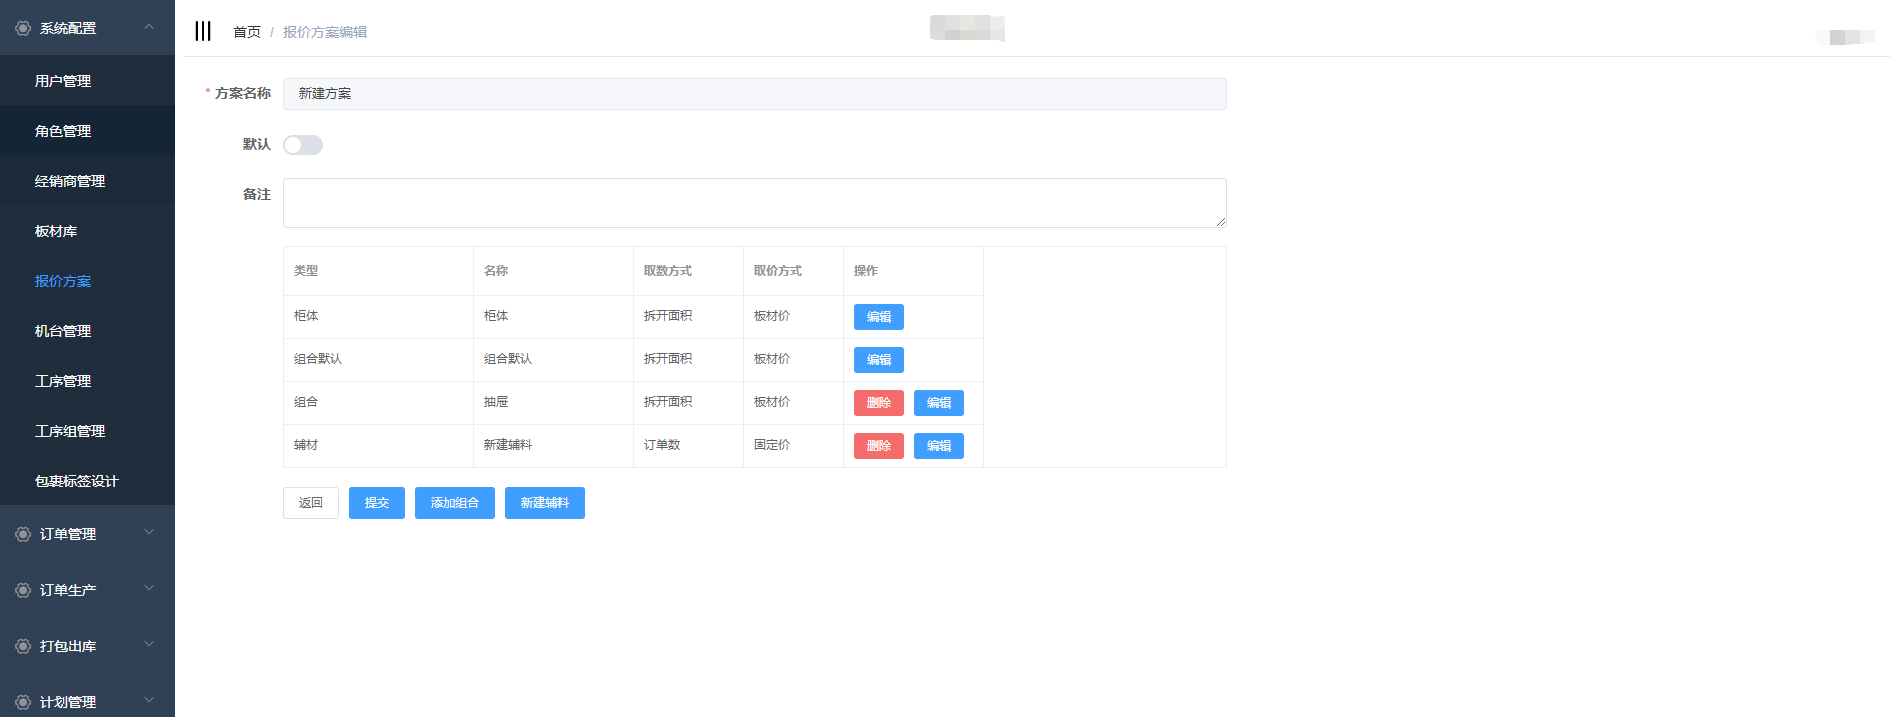Click the gear icon beside 订单管理
The image size is (1893, 717).
[x=23, y=534]
